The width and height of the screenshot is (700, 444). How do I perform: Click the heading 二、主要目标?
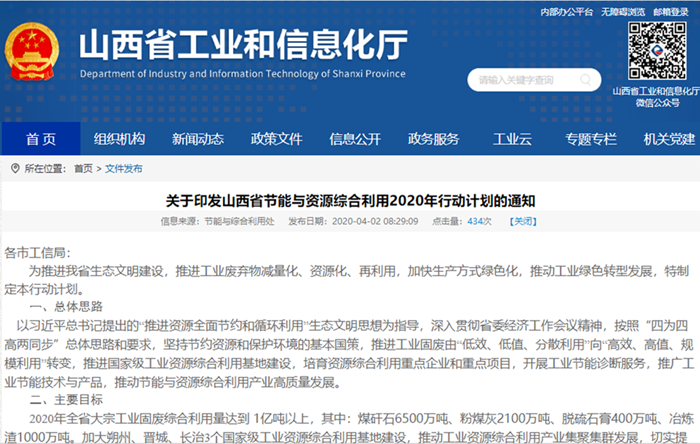click(x=66, y=399)
